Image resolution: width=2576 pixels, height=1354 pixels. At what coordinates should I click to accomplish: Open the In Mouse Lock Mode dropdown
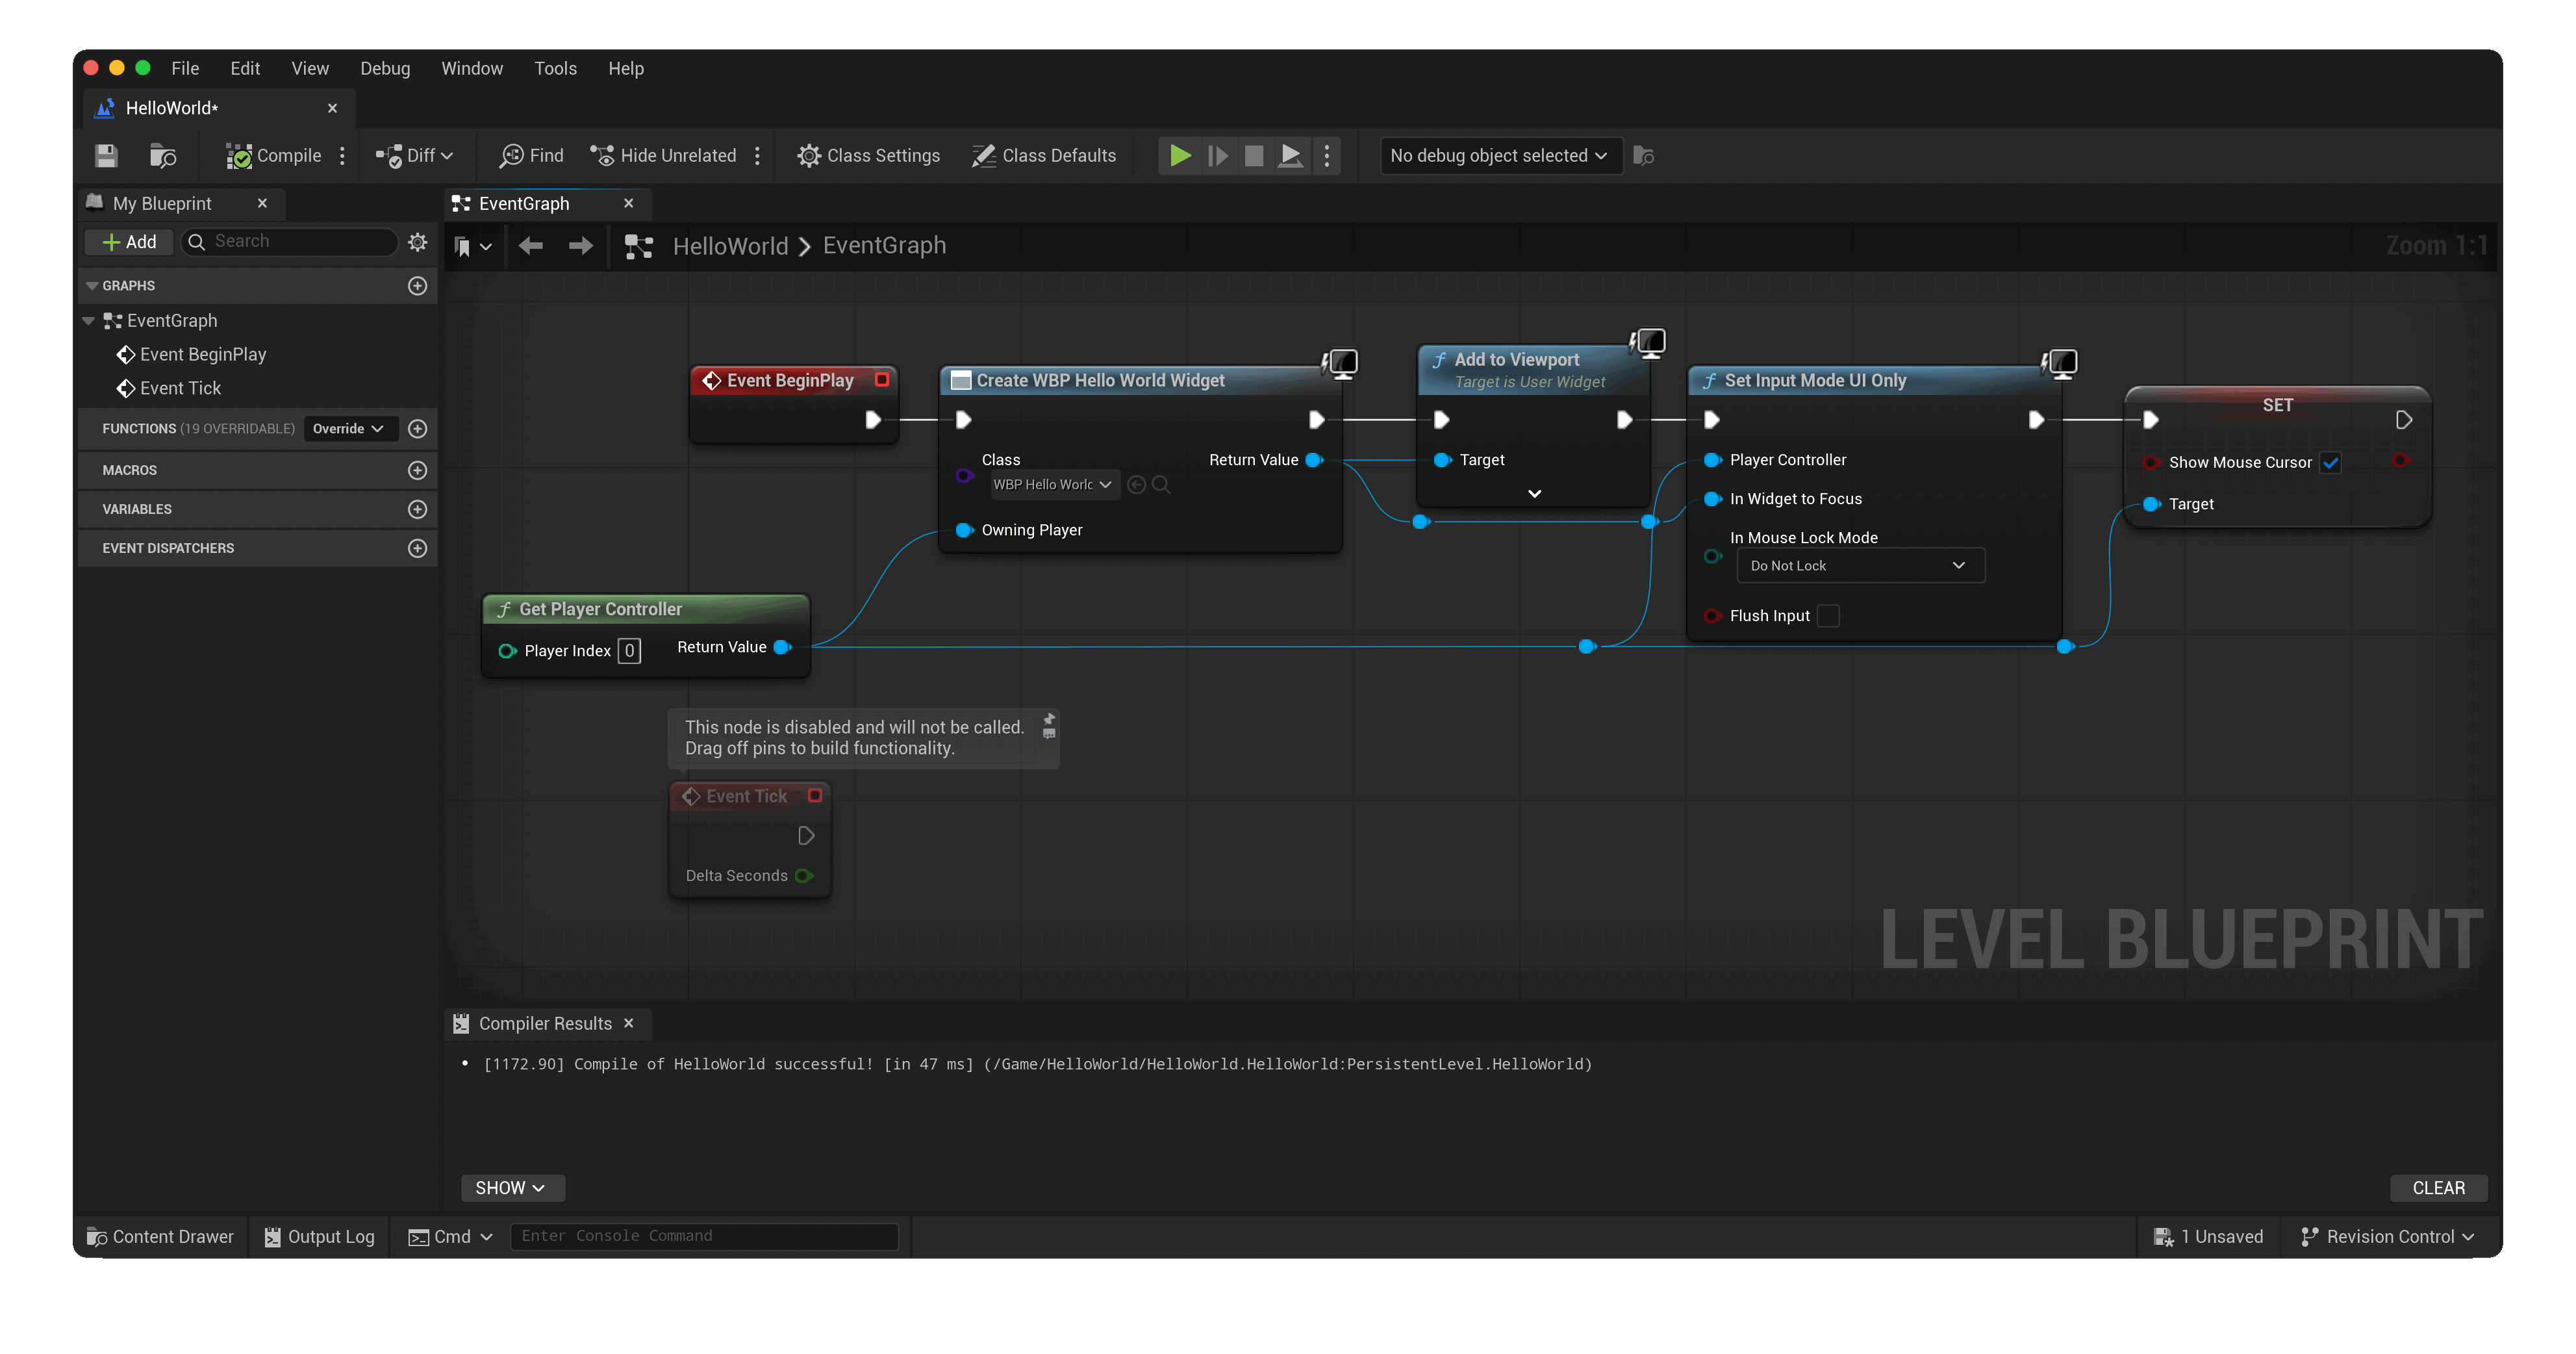(x=1860, y=566)
